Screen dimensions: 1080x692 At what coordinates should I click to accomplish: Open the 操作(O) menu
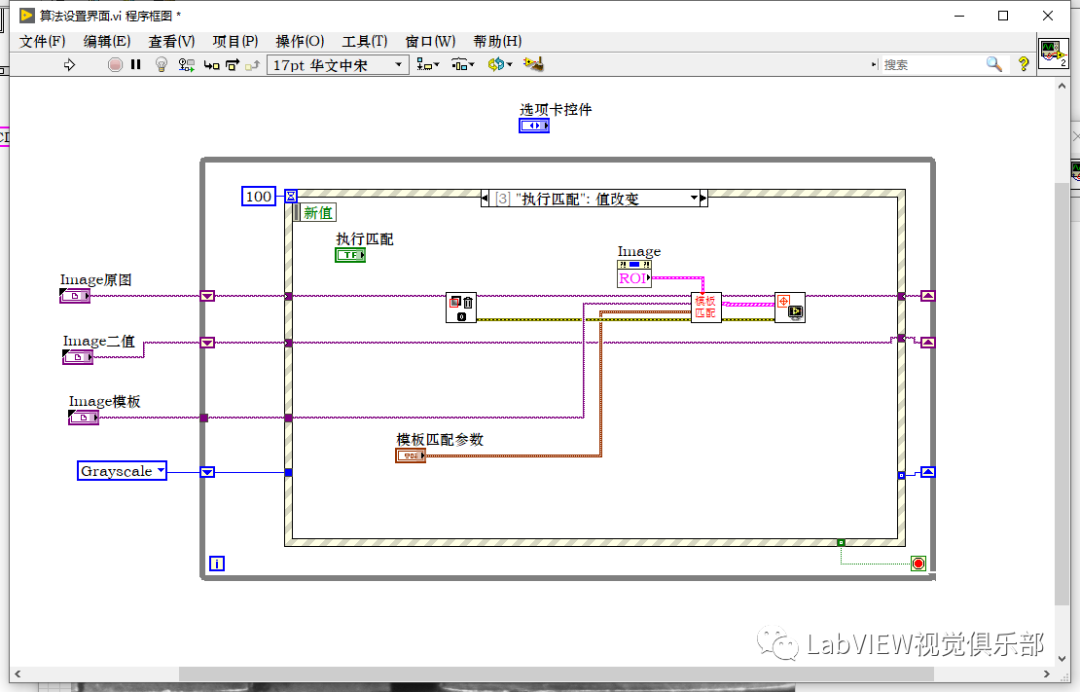pyautogui.click(x=300, y=41)
